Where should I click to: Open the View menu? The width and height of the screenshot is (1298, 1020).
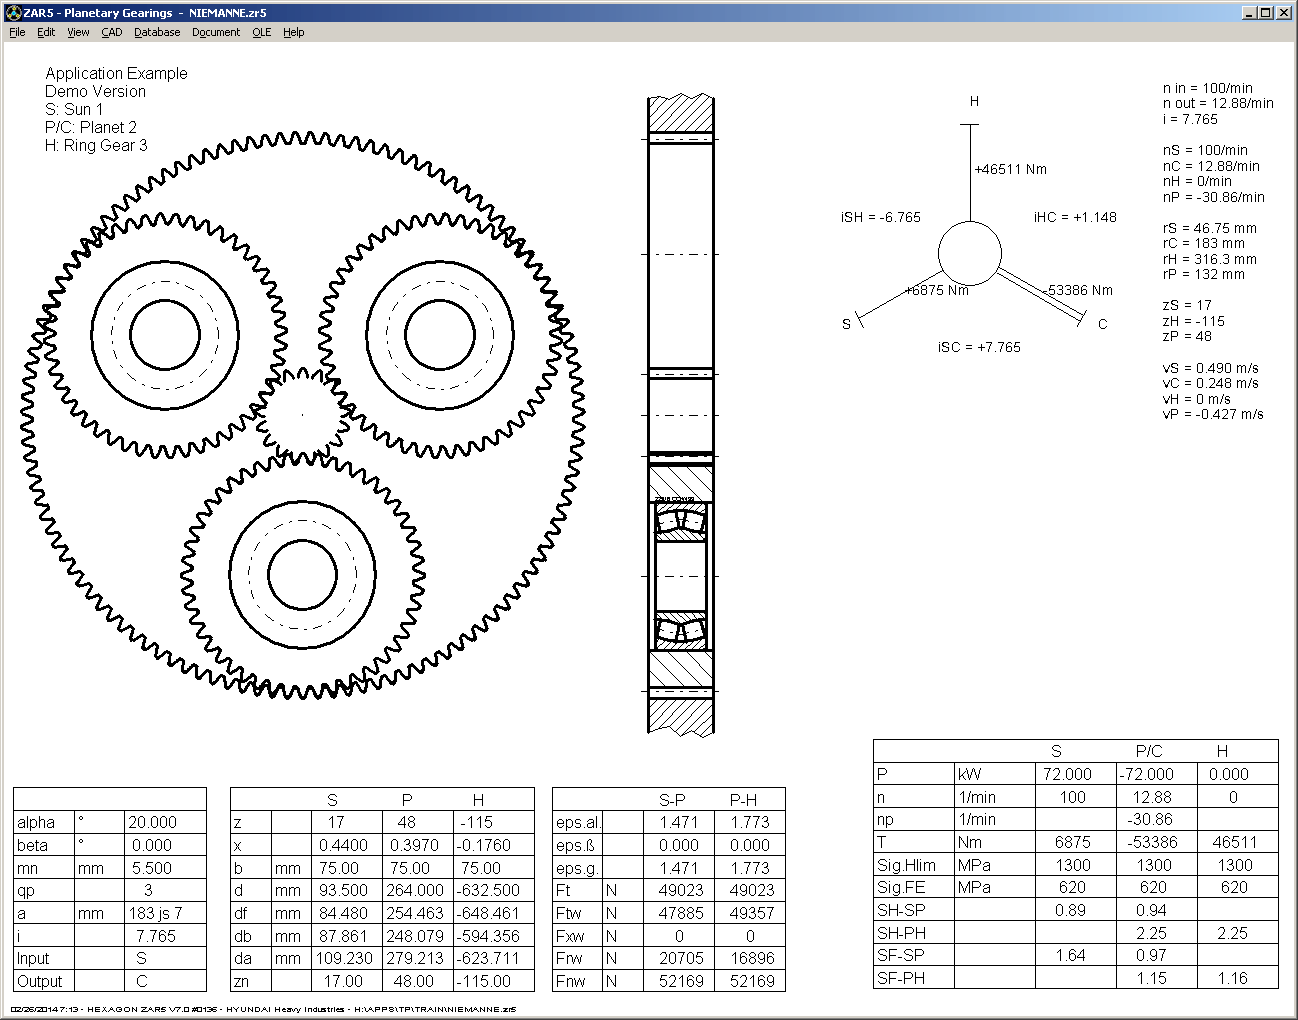(78, 32)
